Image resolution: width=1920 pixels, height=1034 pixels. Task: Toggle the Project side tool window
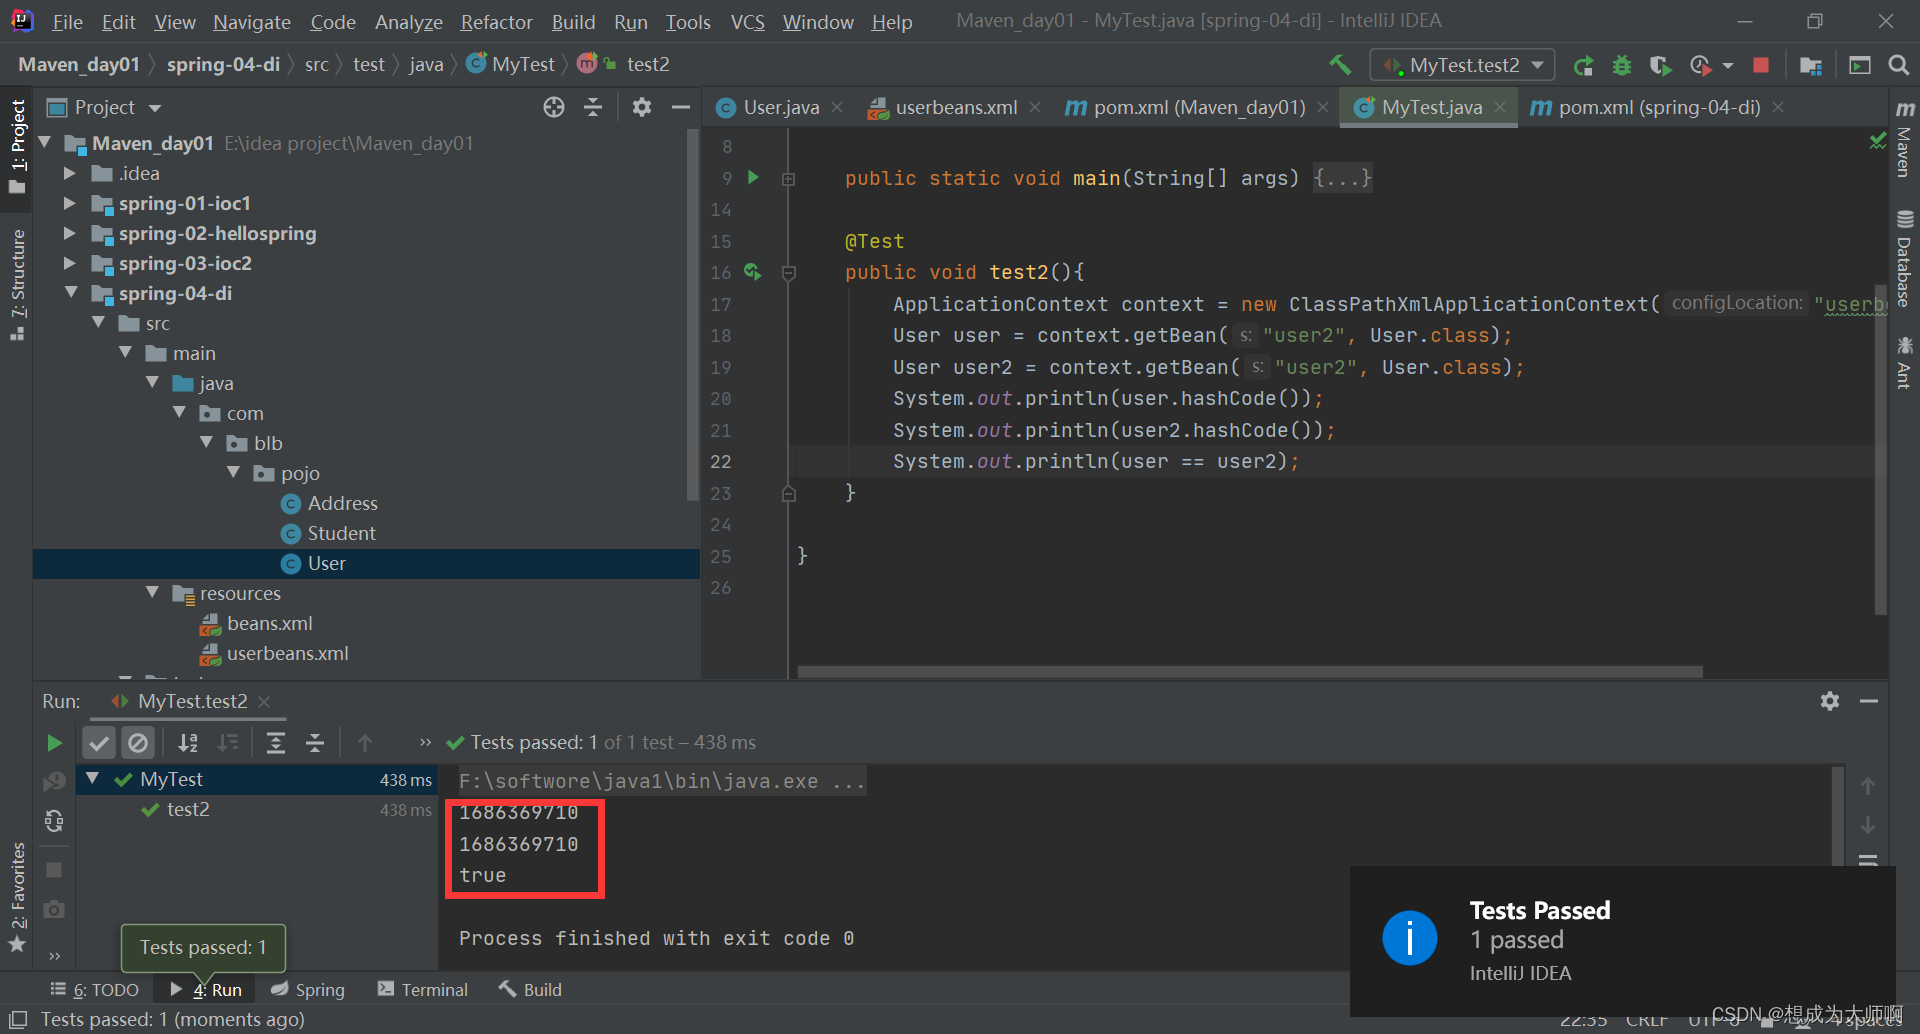coord(17,147)
